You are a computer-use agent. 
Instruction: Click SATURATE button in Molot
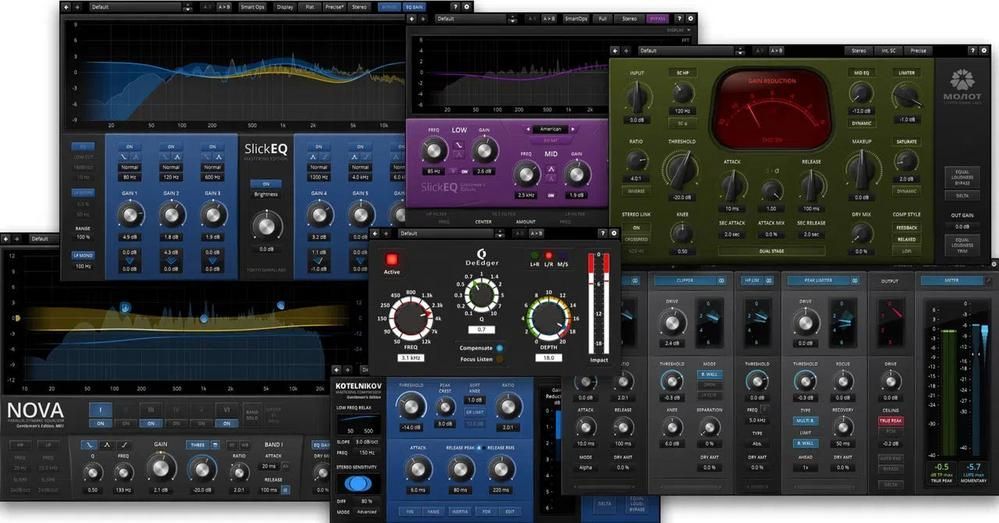tap(906, 141)
